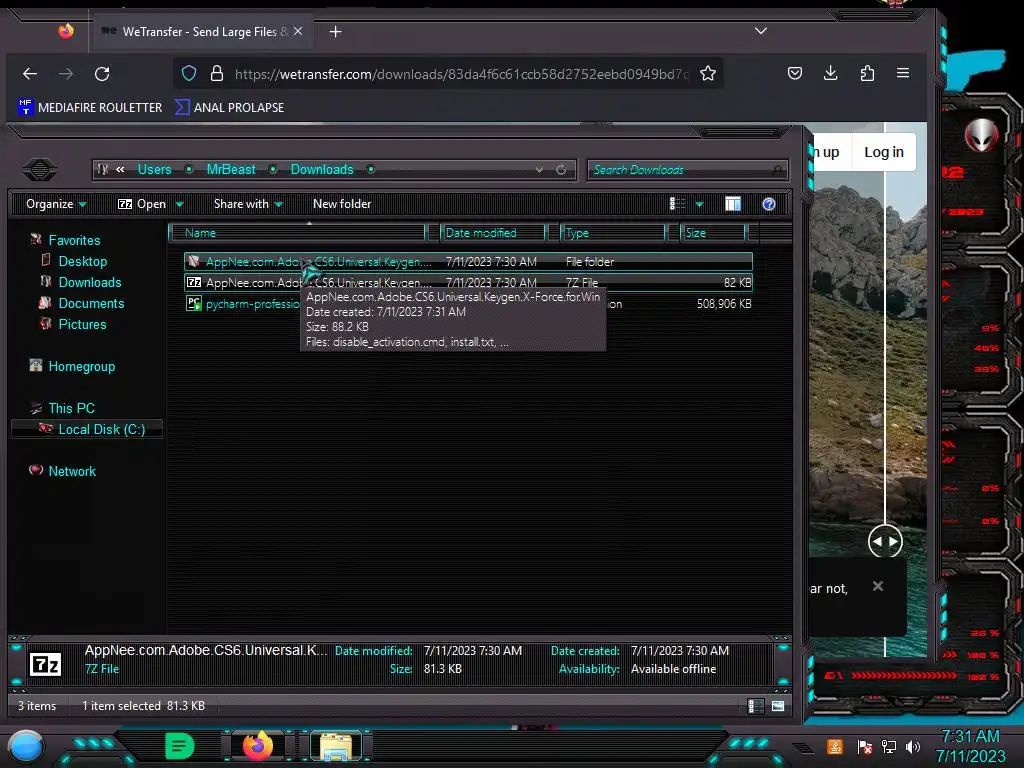Select AppNee Keygen File folder row
Viewport: 1024px width, 768px height.
pyautogui.click(x=468, y=262)
